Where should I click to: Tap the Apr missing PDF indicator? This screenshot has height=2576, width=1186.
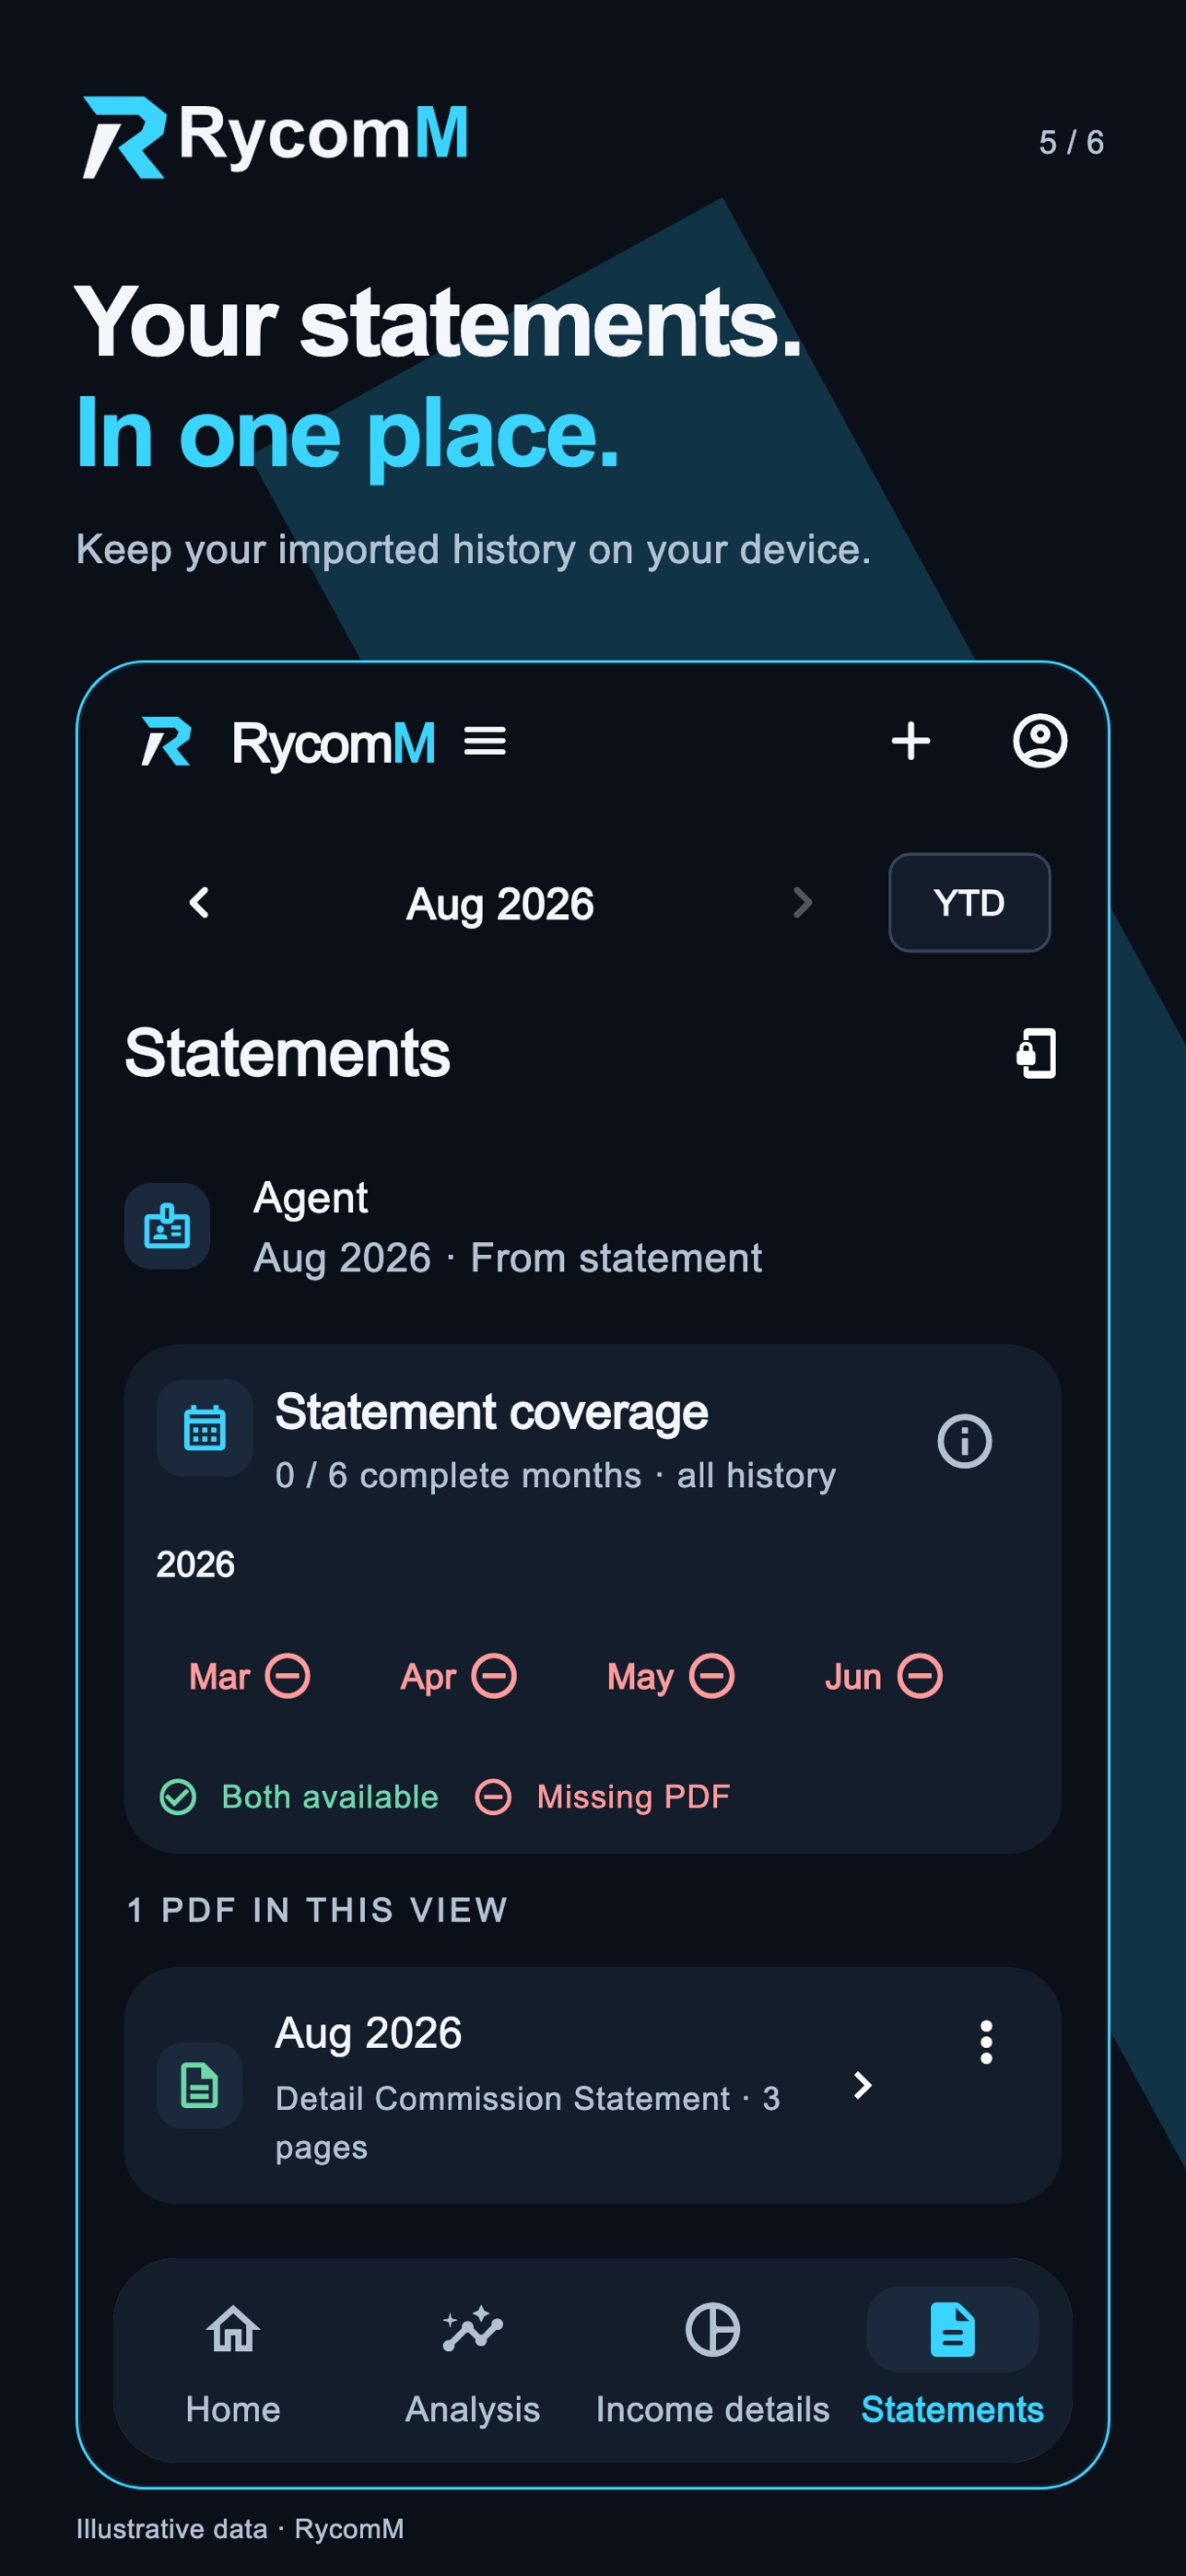[x=494, y=1676]
